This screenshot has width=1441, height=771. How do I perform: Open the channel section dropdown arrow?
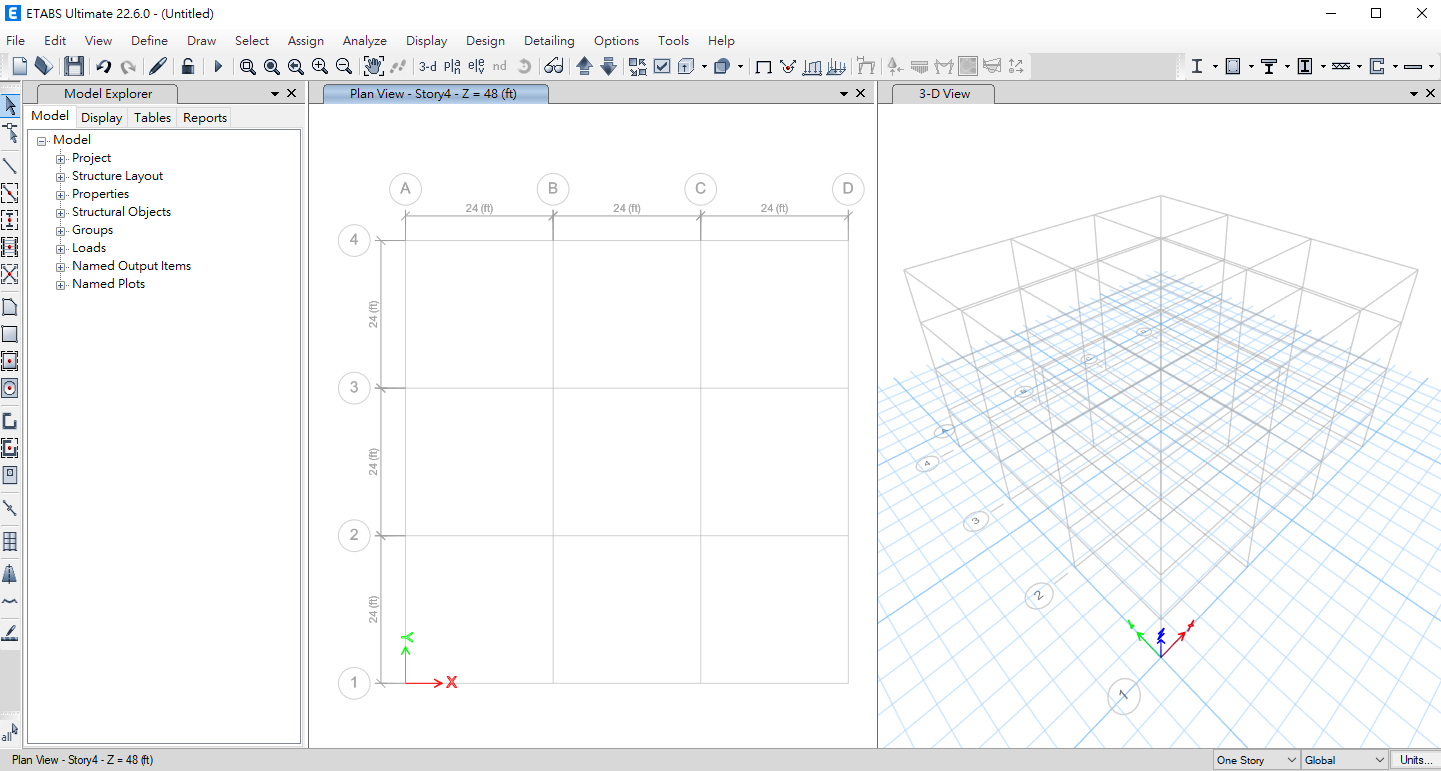[x=1395, y=66]
